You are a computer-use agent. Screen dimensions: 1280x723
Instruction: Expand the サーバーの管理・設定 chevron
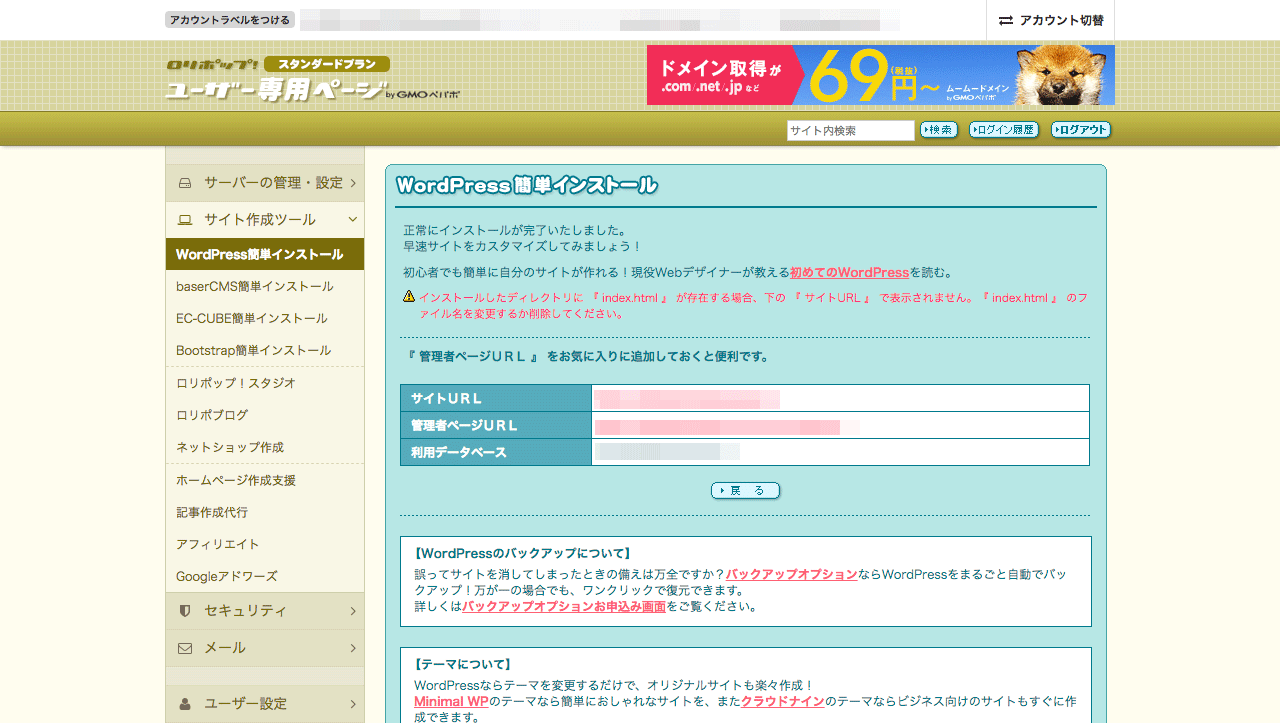(353, 183)
